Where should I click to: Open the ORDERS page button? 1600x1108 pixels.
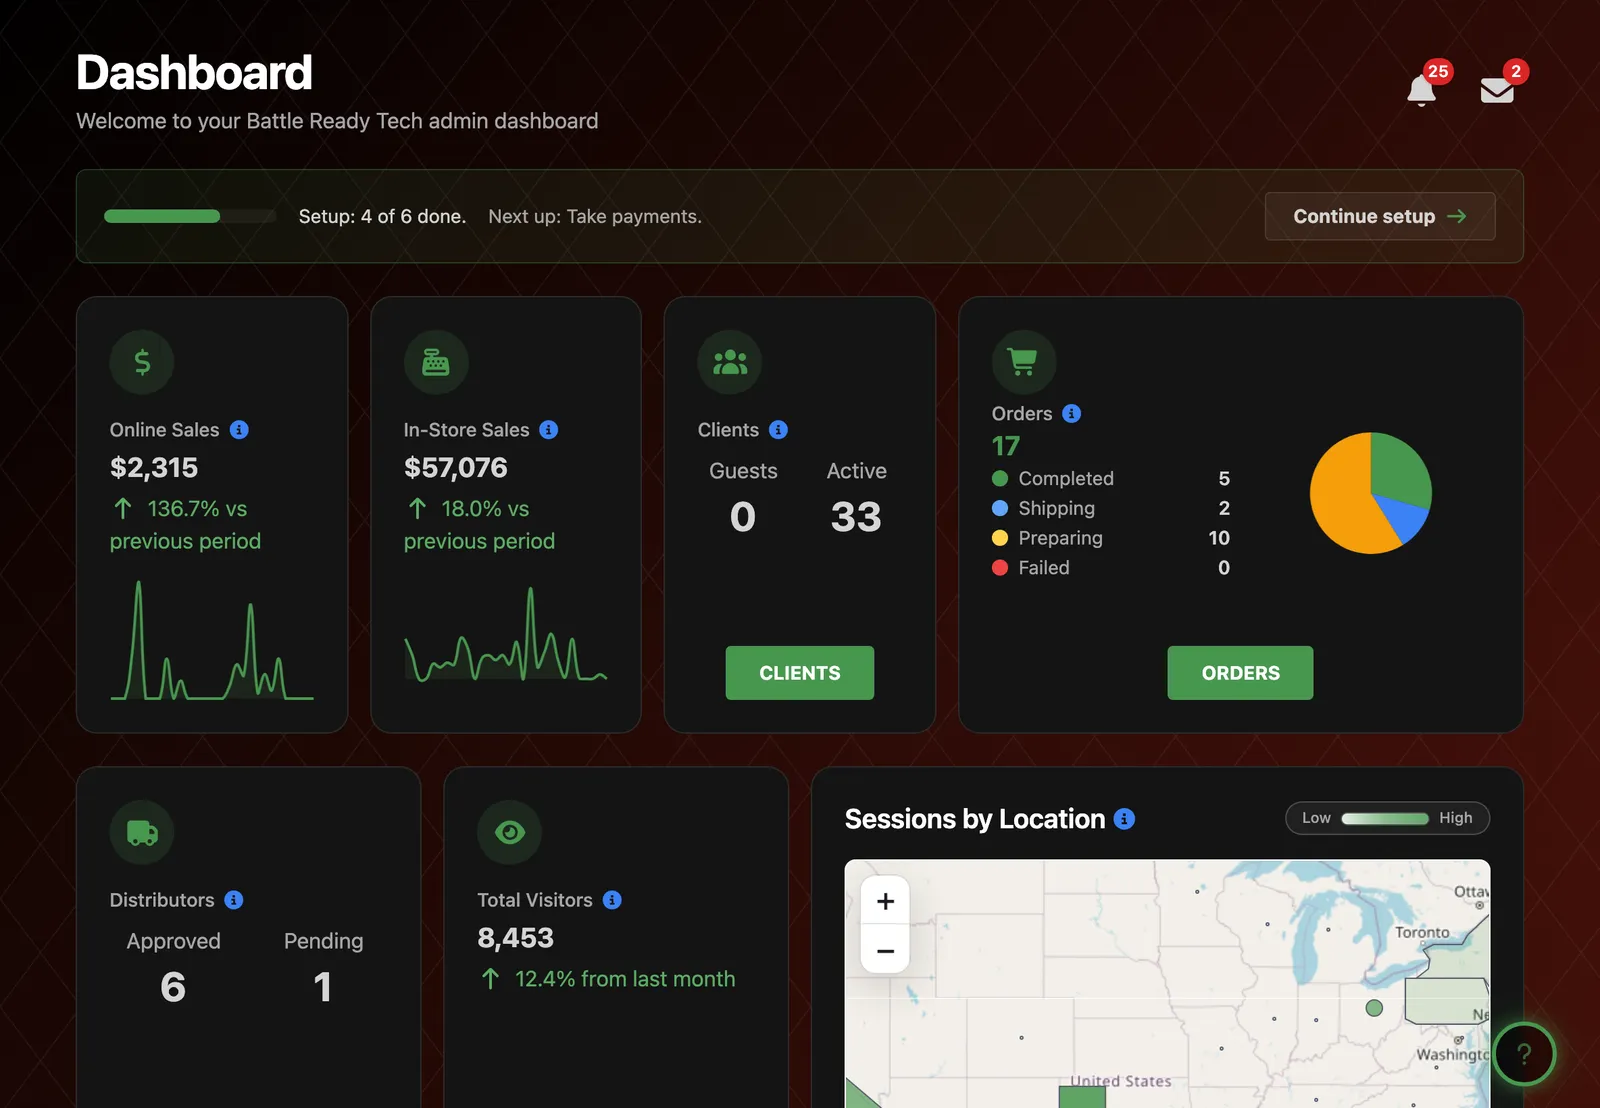1240,673
